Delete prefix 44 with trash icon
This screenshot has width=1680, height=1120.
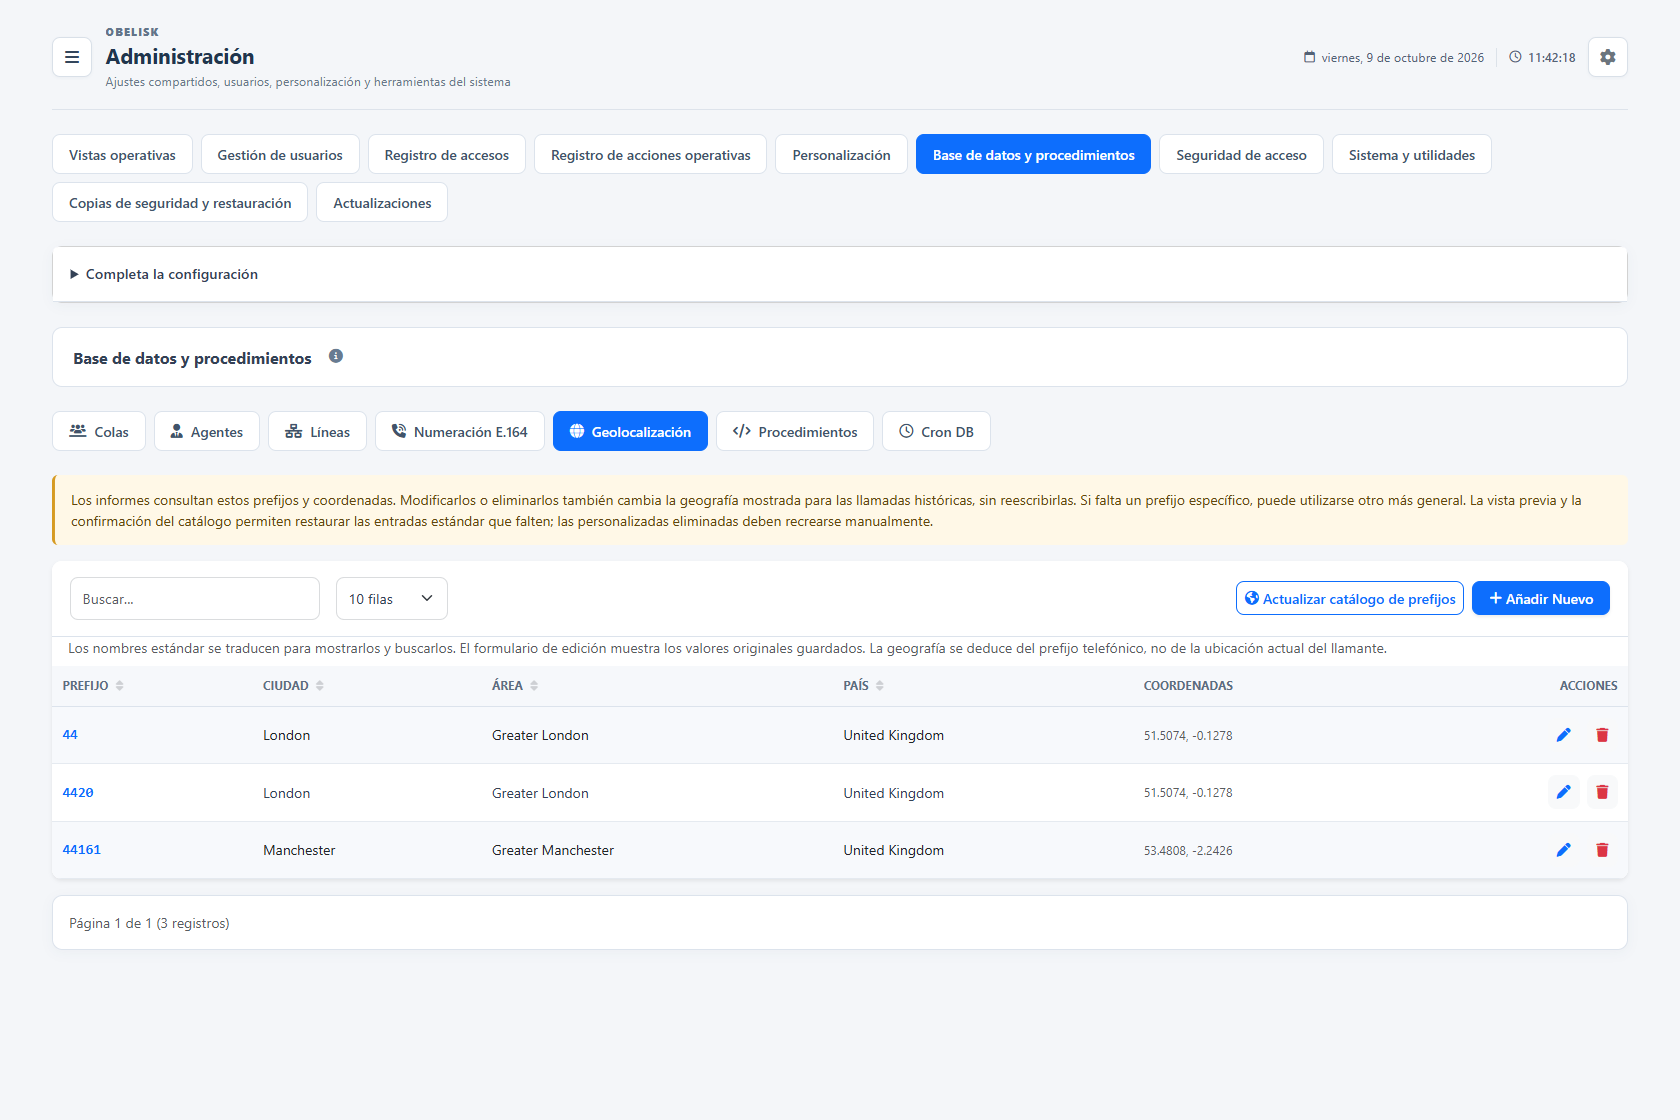click(x=1602, y=735)
